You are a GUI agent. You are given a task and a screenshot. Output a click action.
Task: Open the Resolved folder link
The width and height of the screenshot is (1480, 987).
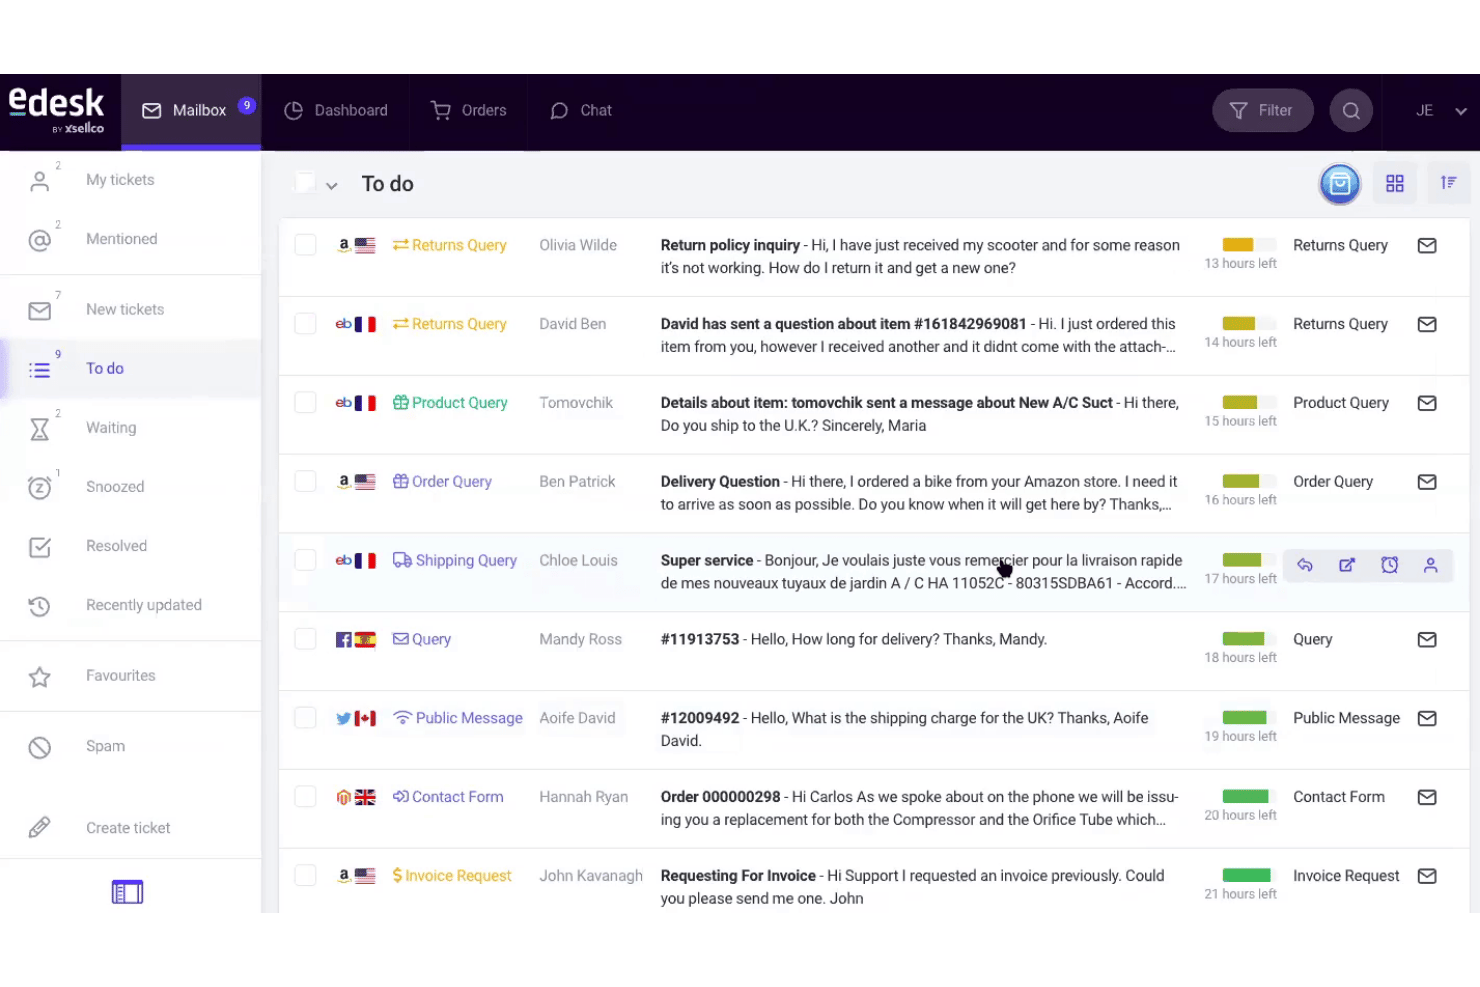point(116,546)
